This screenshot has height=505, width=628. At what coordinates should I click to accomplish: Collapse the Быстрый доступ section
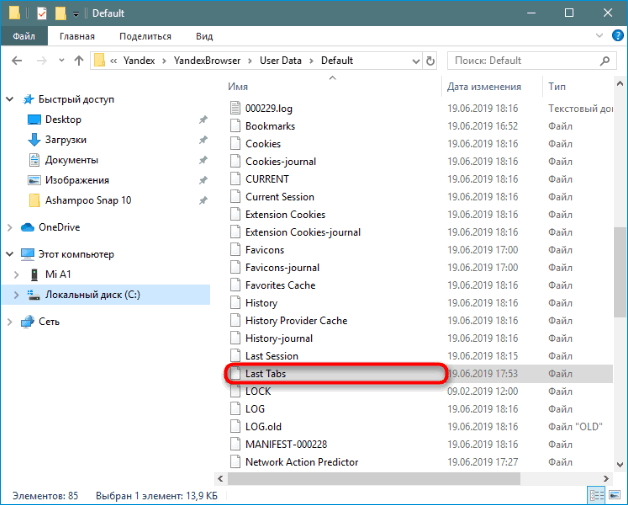tap(10, 100)
